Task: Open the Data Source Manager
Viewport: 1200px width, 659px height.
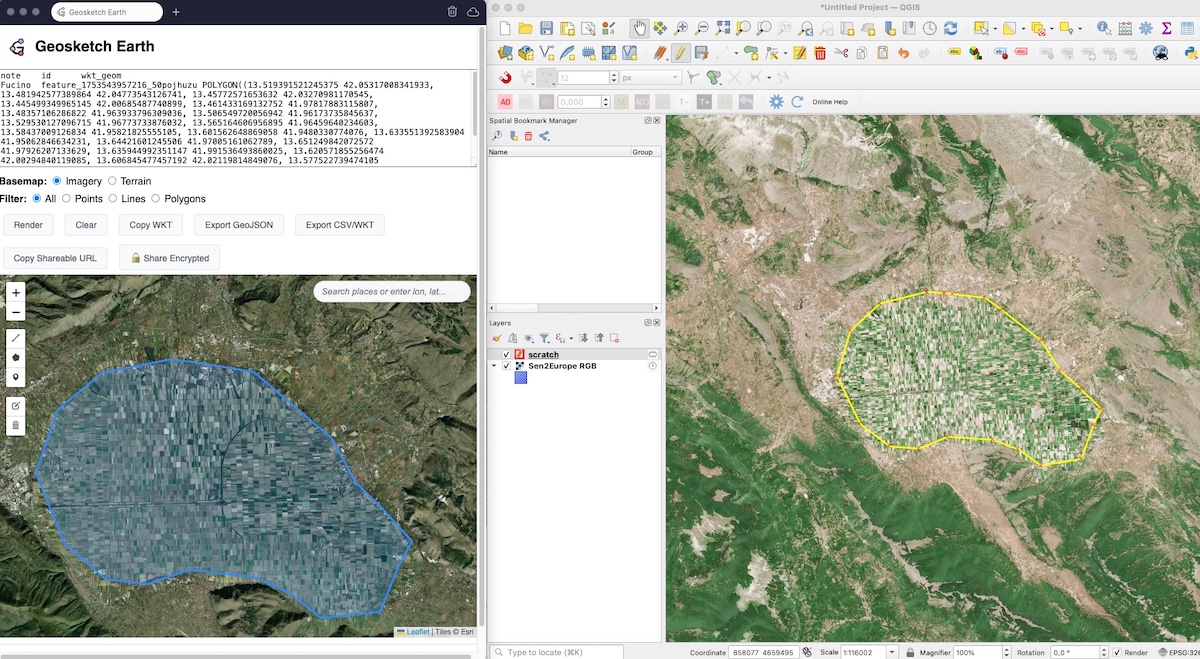Action: point(505,53)
